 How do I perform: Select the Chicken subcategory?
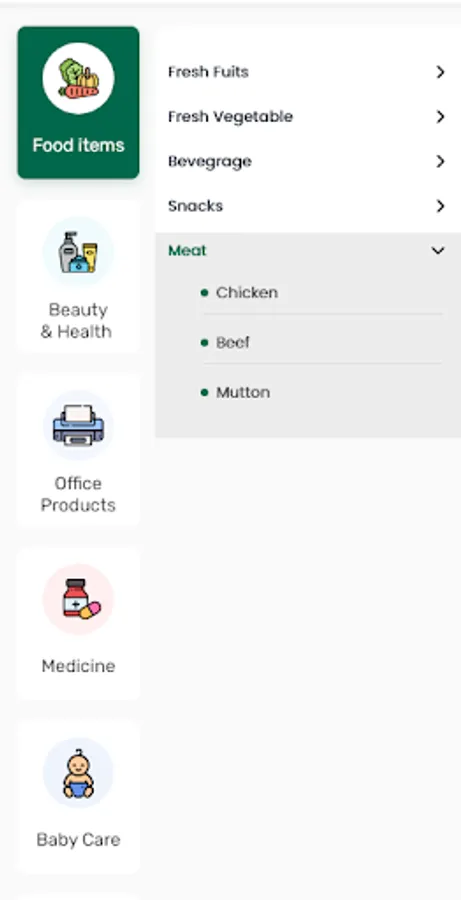[x=246, y=293]
